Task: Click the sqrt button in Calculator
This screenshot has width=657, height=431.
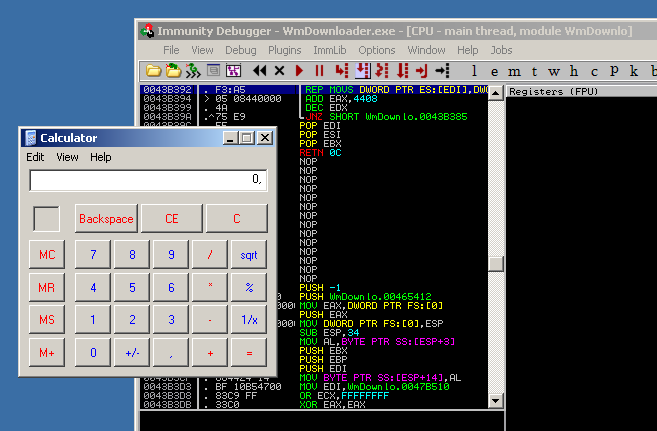Action: click(249, 254)
